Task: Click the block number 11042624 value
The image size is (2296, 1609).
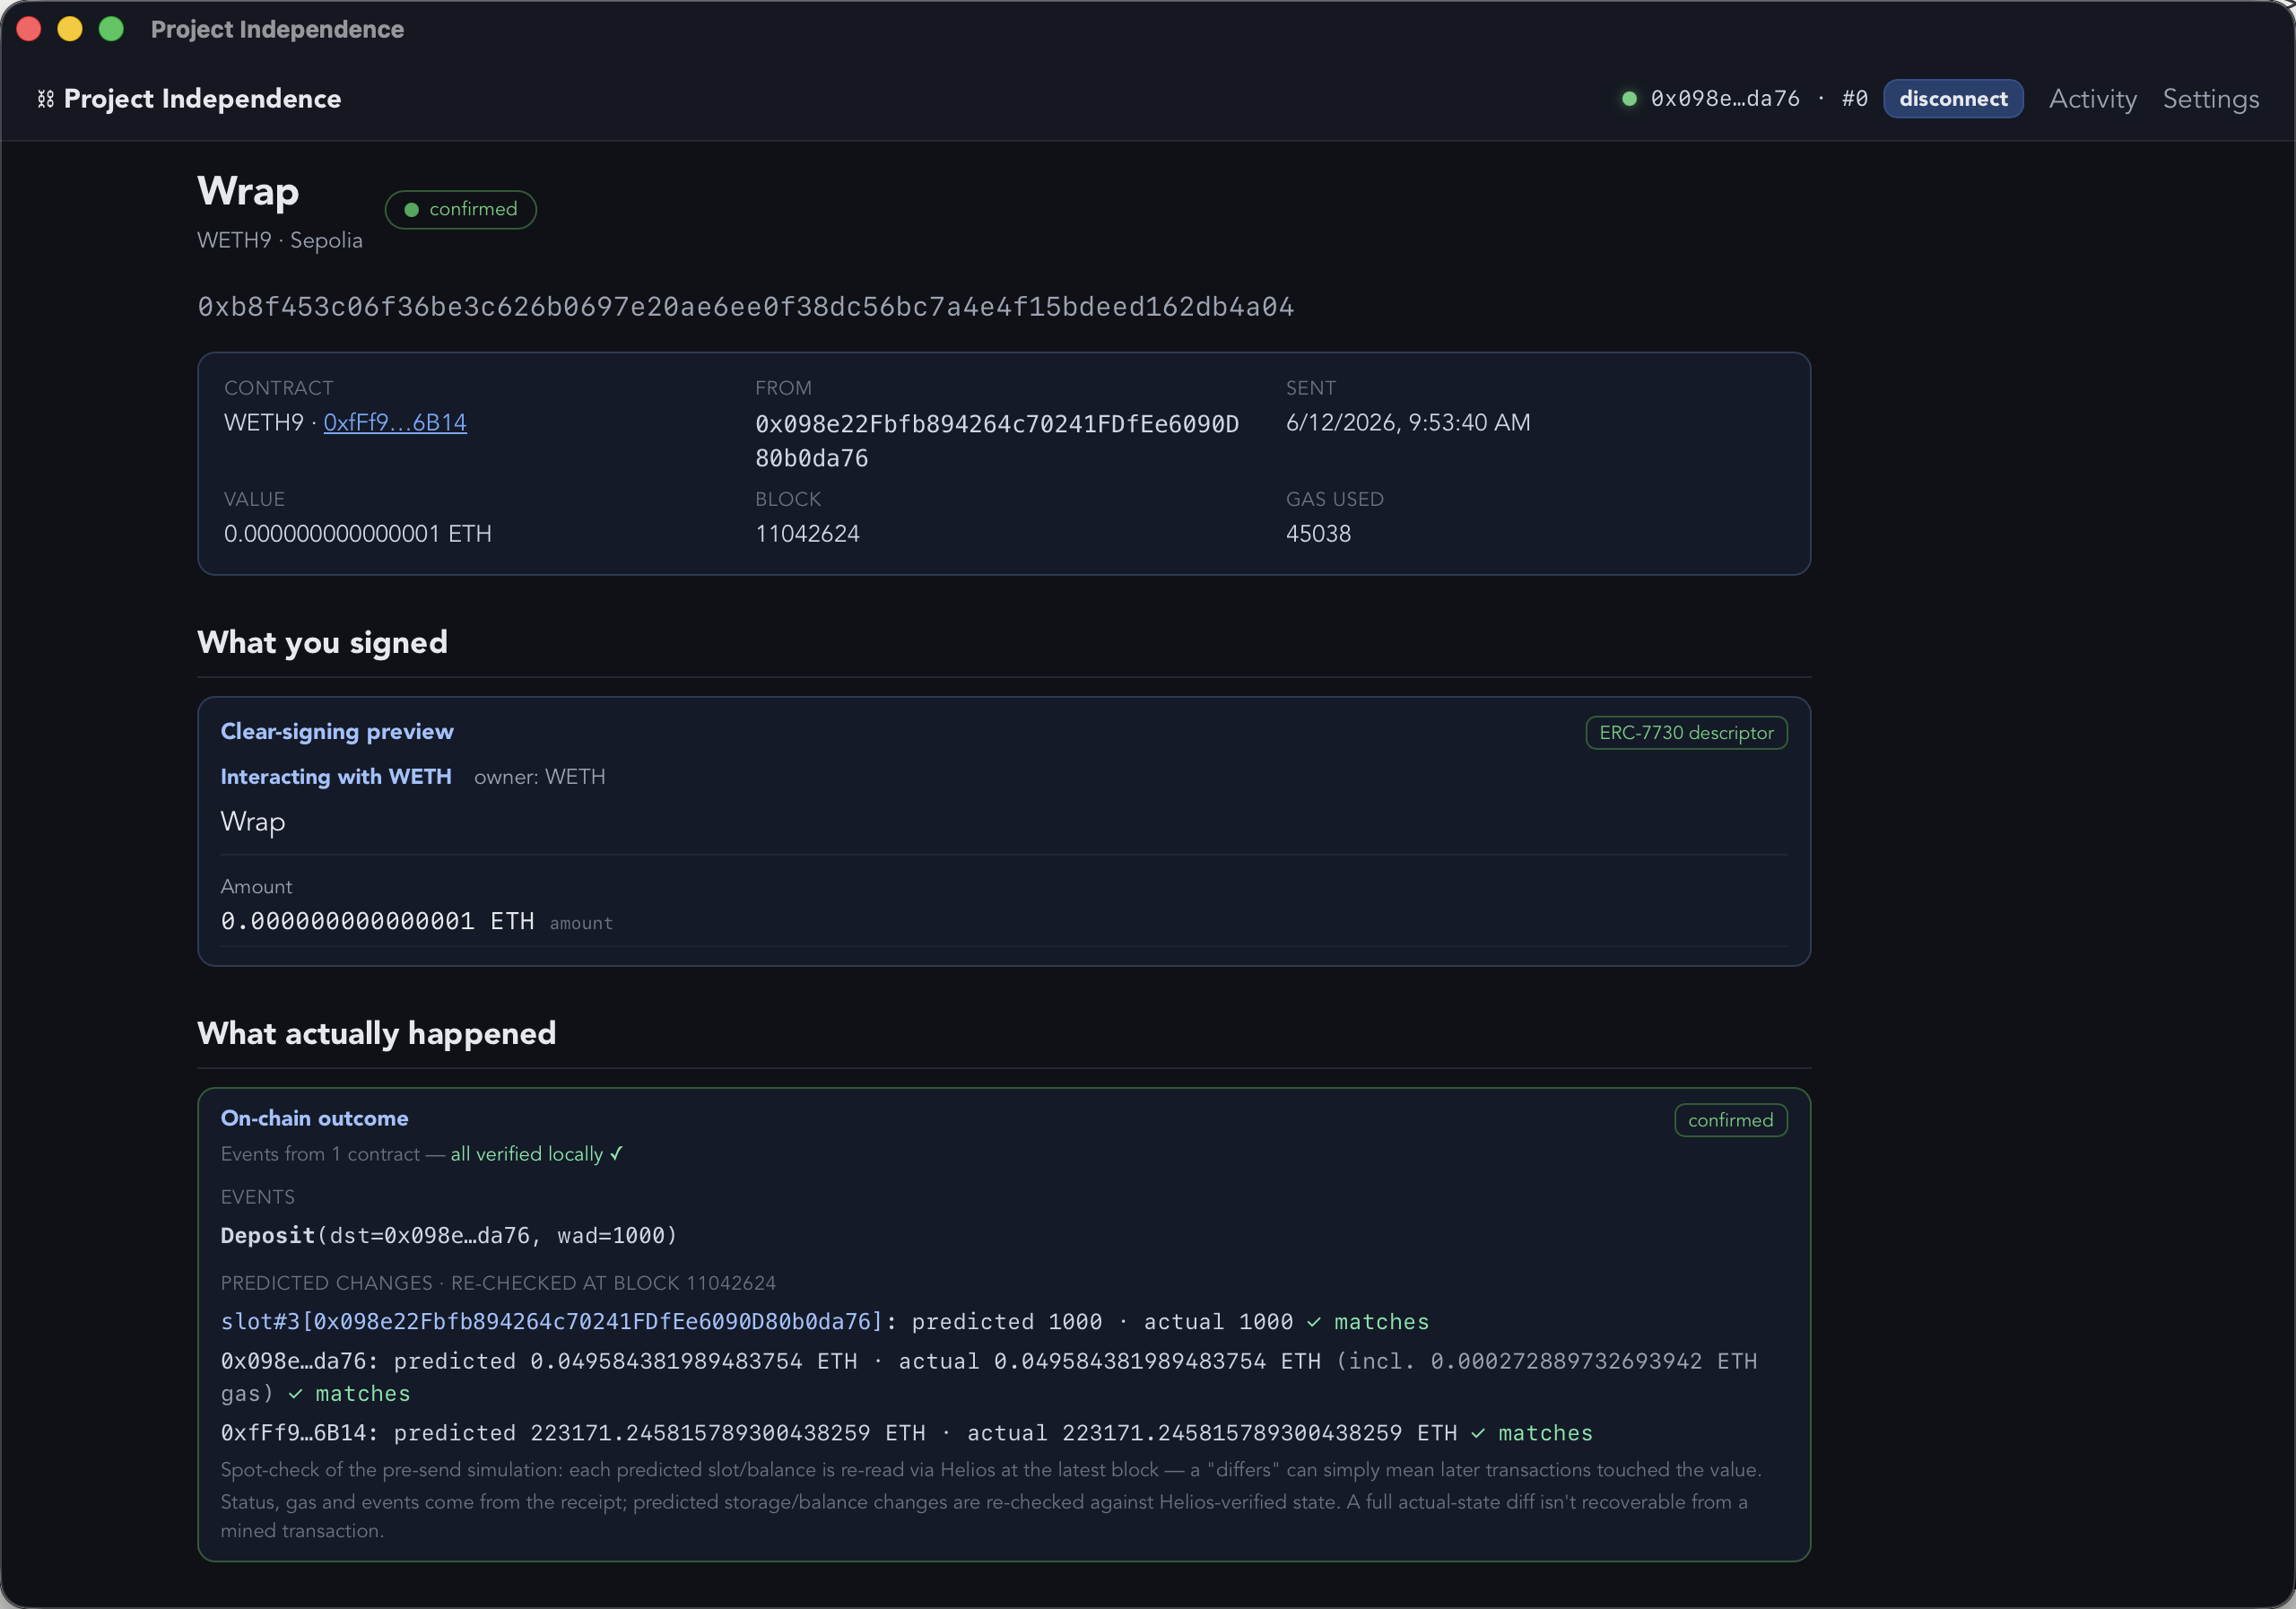Action: 807,534
